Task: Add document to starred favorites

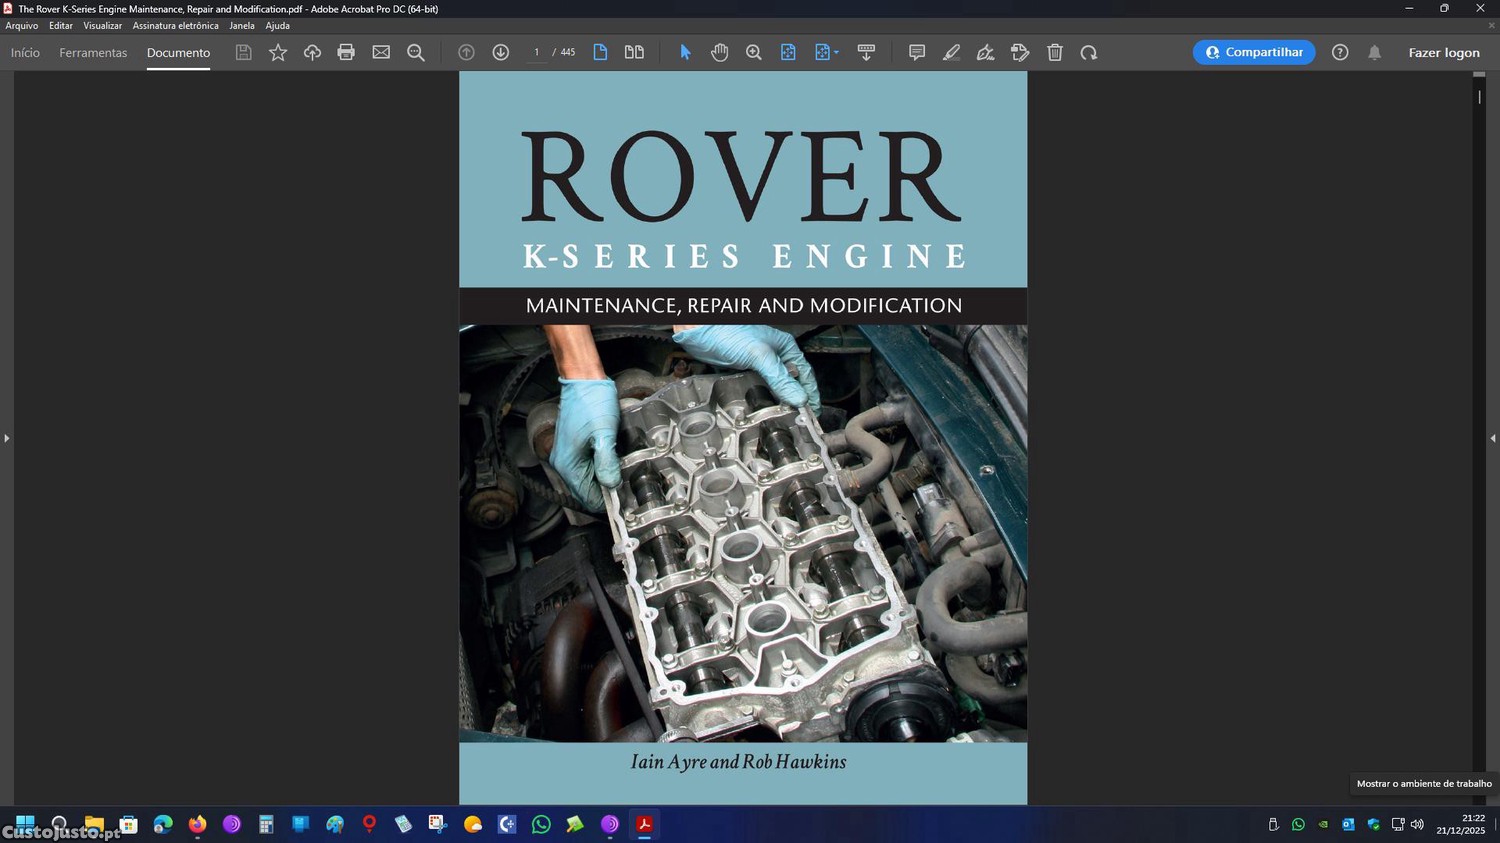Action: 278,52
